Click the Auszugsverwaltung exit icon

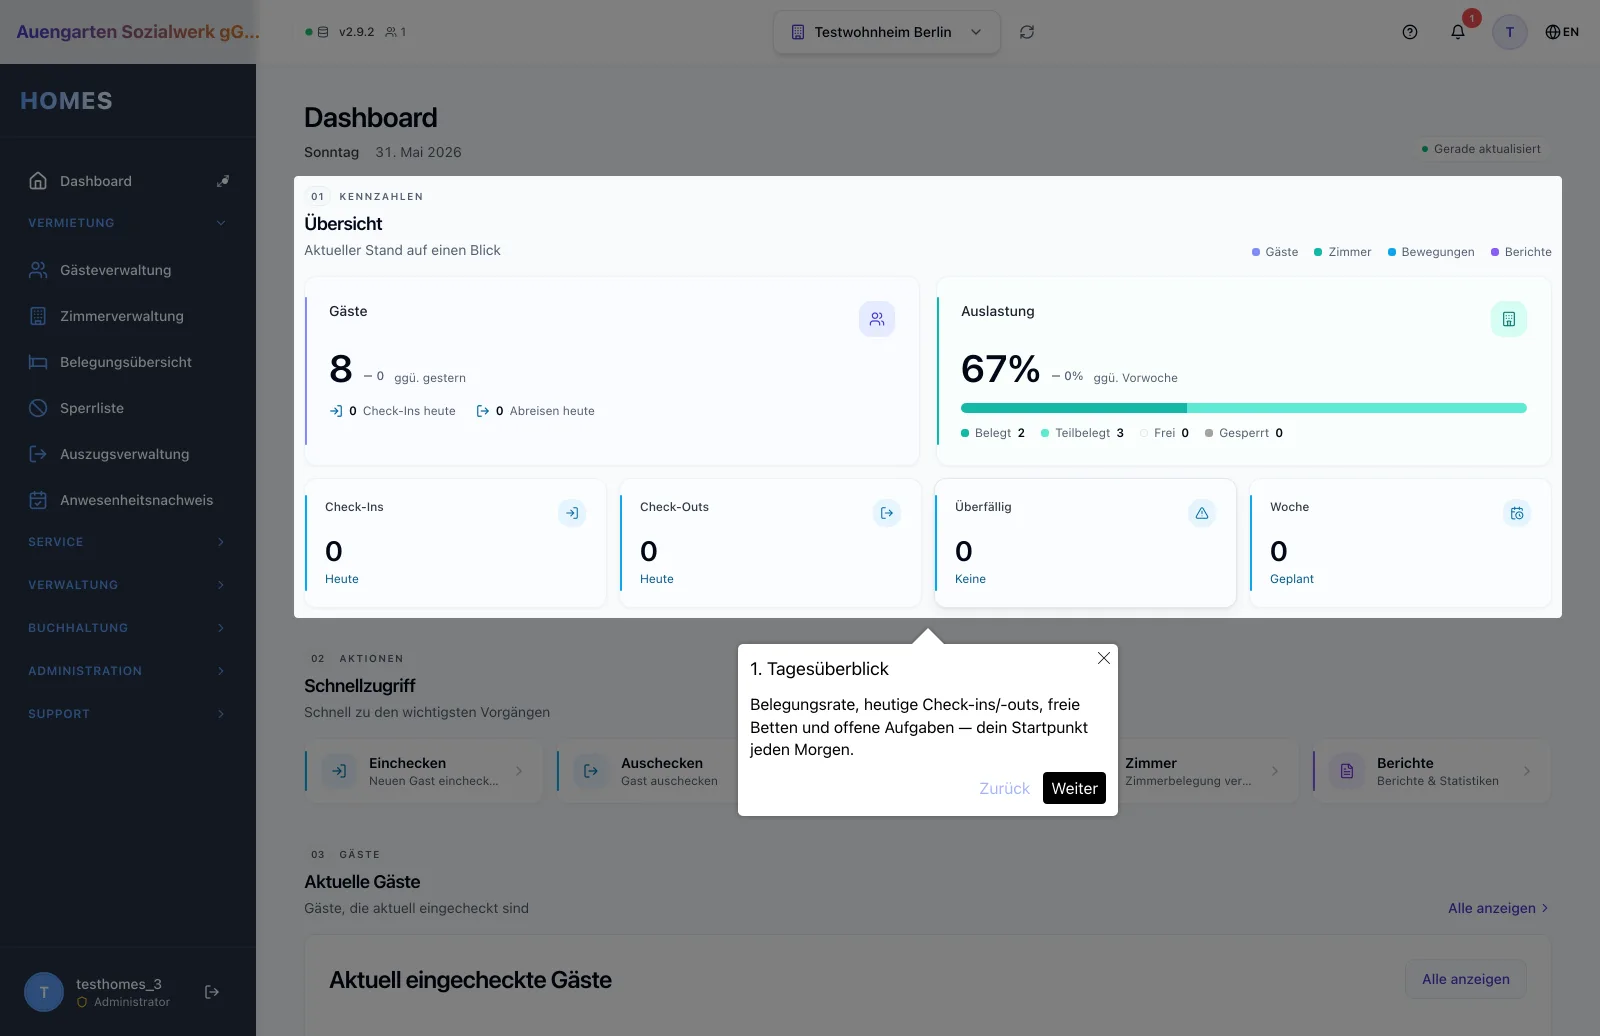pos(38,454)
